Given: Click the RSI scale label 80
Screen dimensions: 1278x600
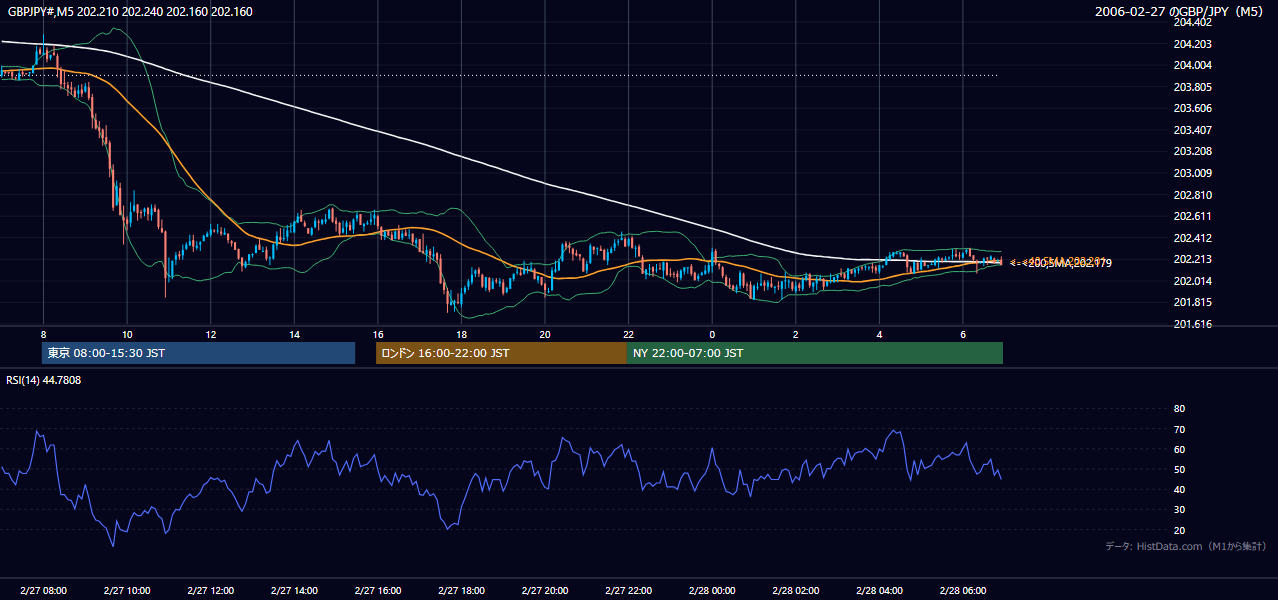Looking at the screenshot, I should [1179, 409].
